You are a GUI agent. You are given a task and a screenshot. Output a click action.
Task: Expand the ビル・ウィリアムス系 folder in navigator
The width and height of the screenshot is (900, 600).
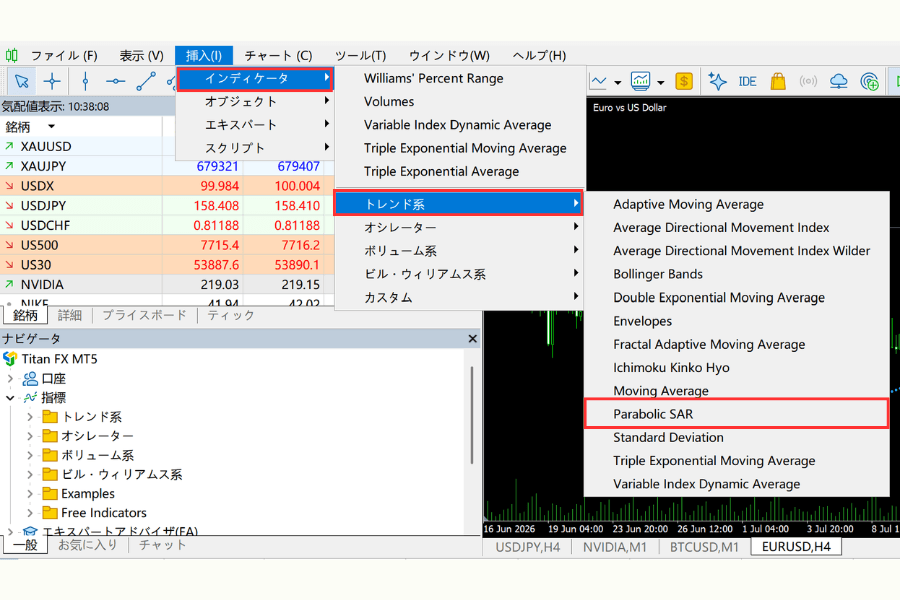coord(30,474)
